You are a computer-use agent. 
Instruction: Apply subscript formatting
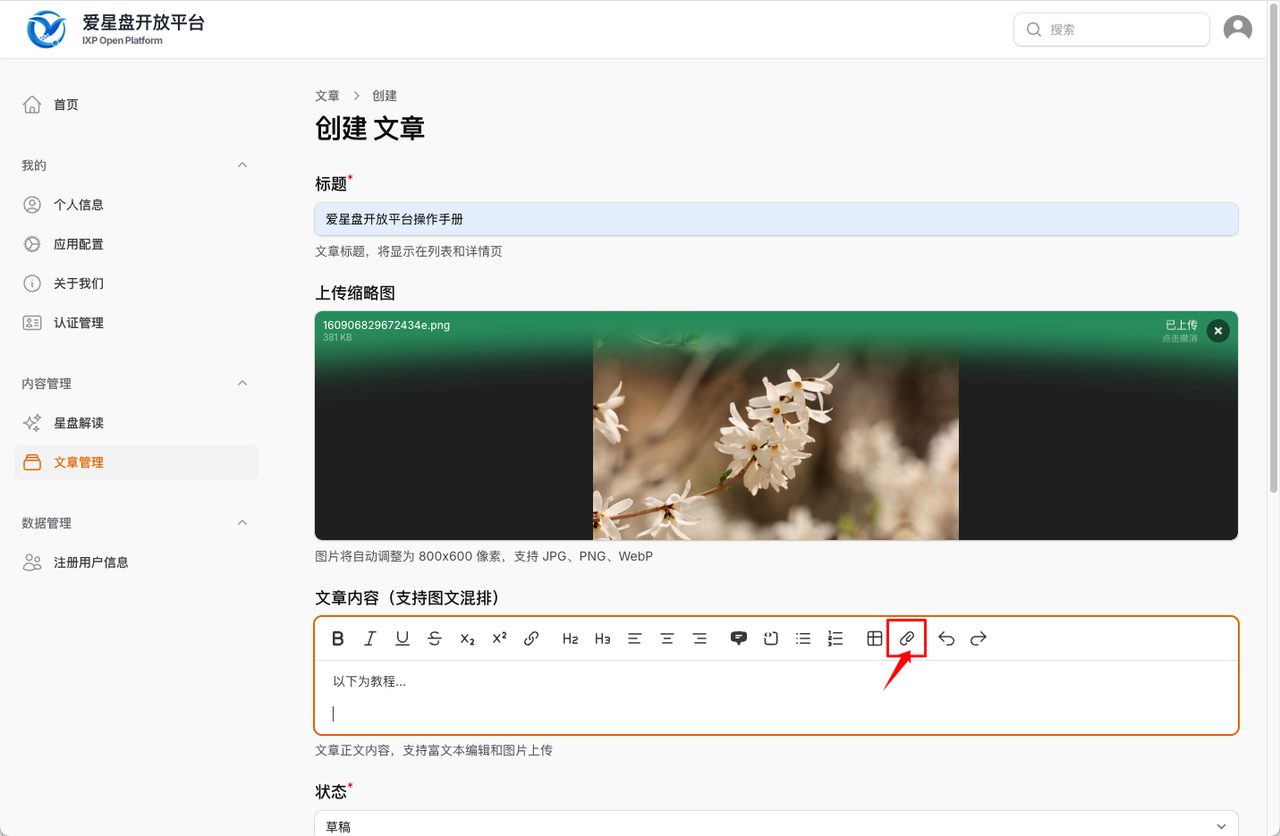tap(467, 639)
